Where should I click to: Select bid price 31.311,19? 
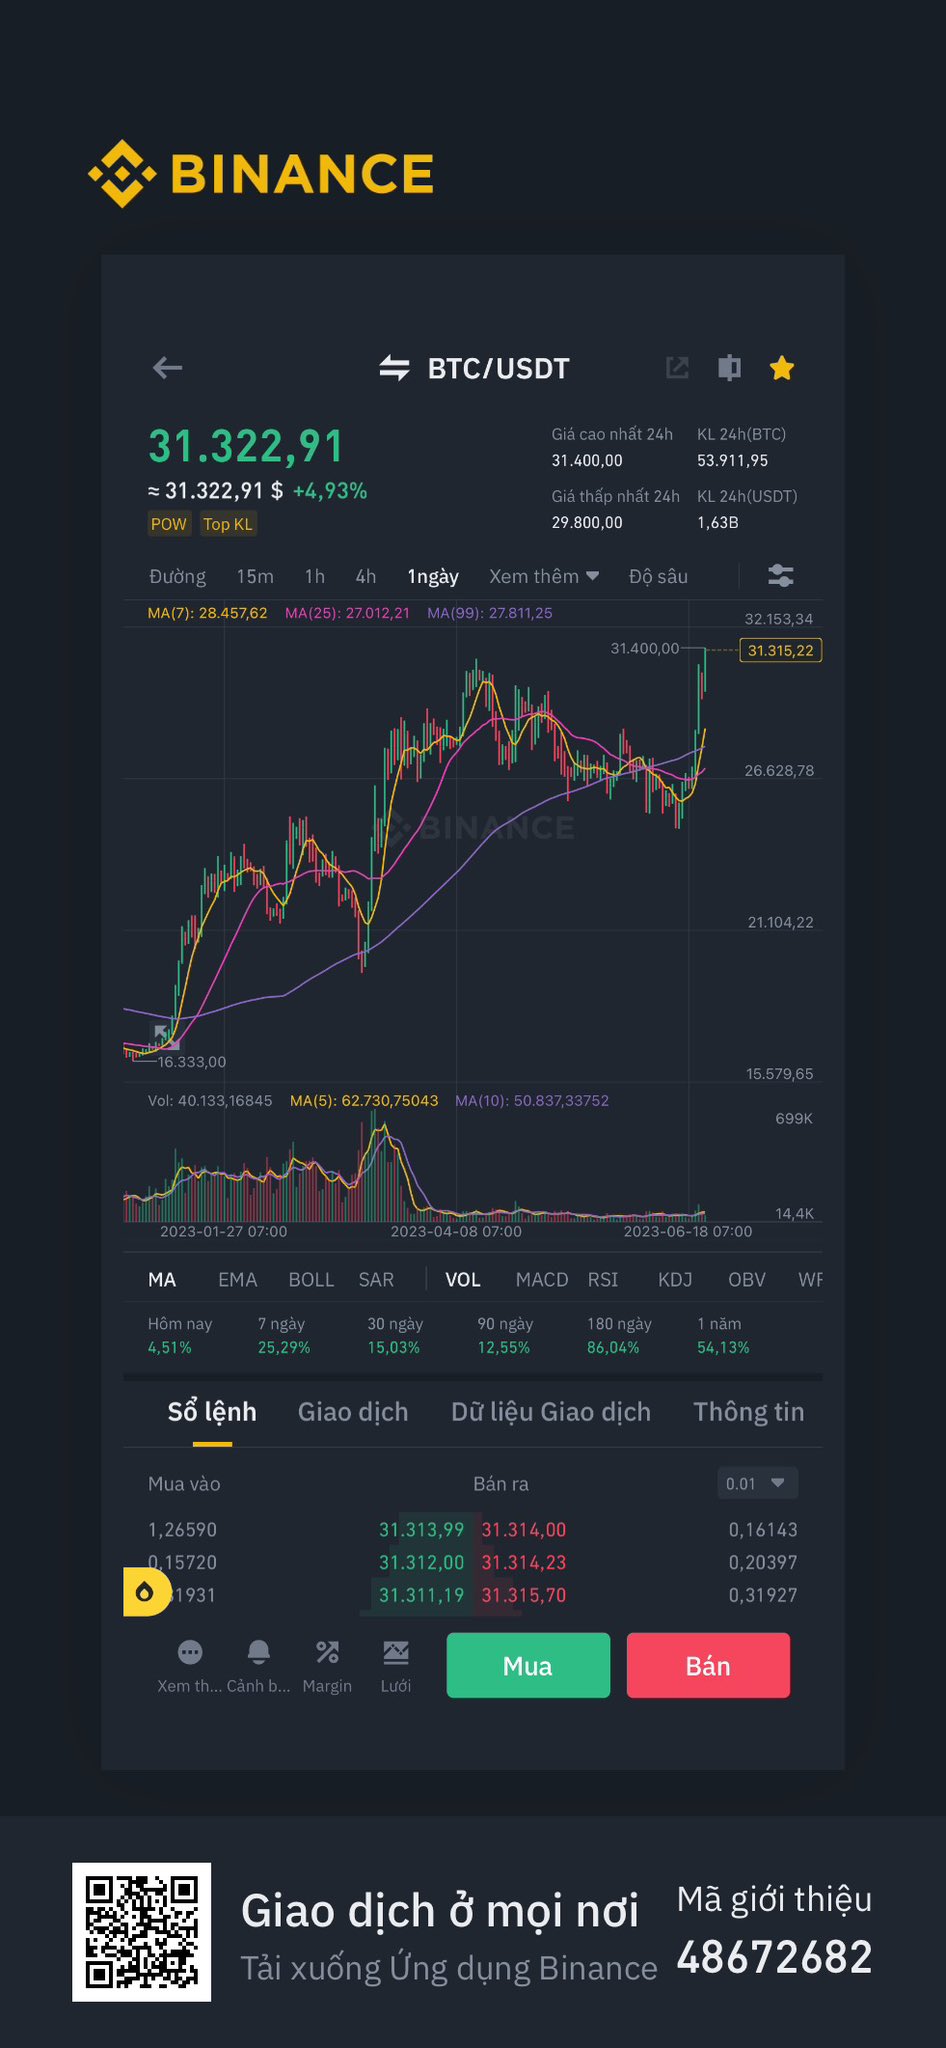pos(421,1595)
